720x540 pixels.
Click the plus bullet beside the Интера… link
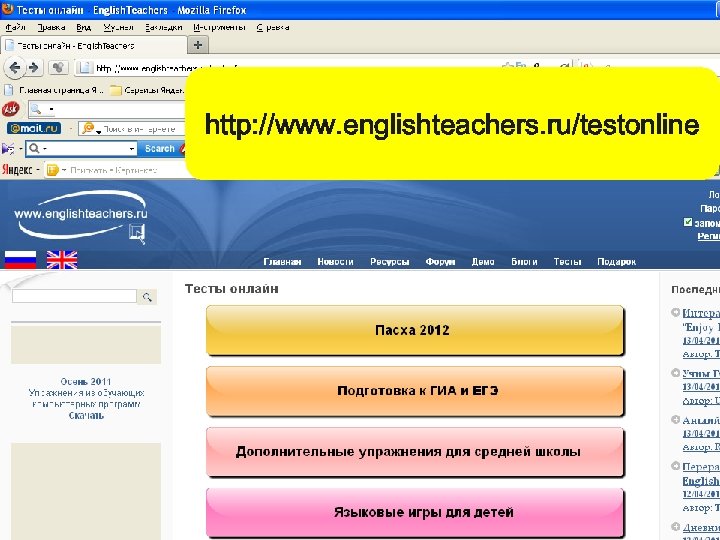675,312
